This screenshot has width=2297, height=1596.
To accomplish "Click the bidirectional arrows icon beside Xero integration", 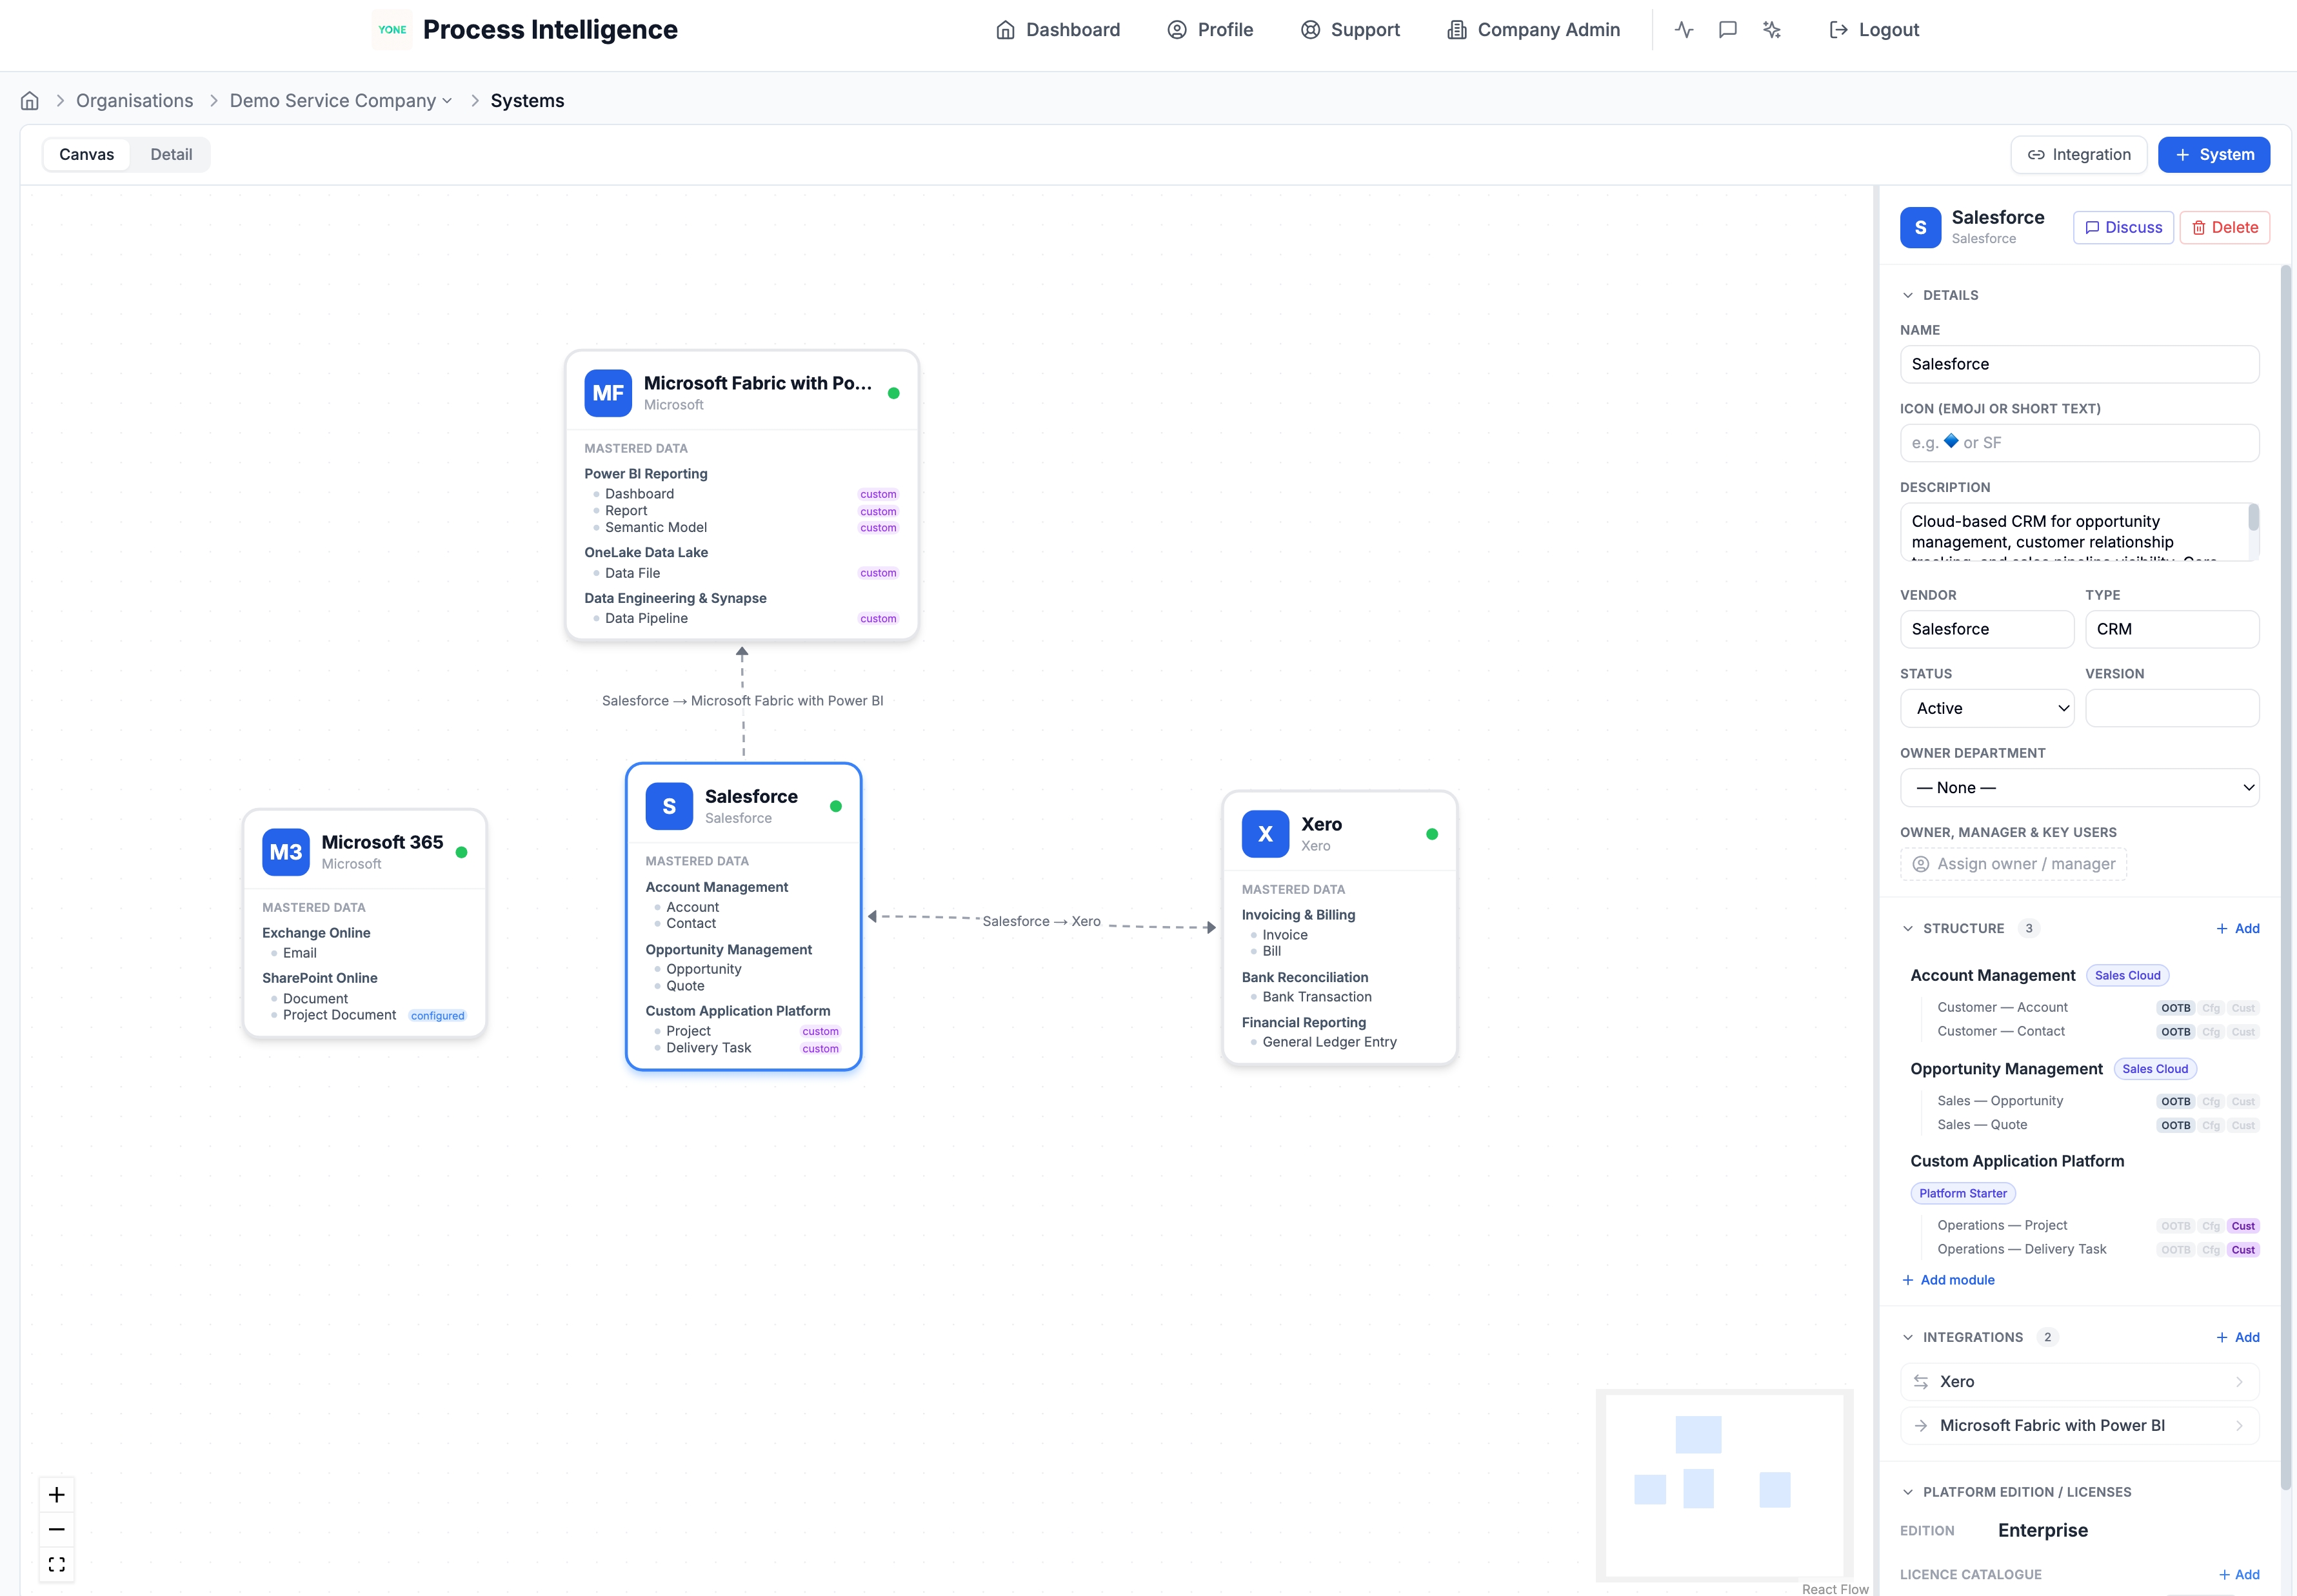I will click(x=1921, y=1382).
